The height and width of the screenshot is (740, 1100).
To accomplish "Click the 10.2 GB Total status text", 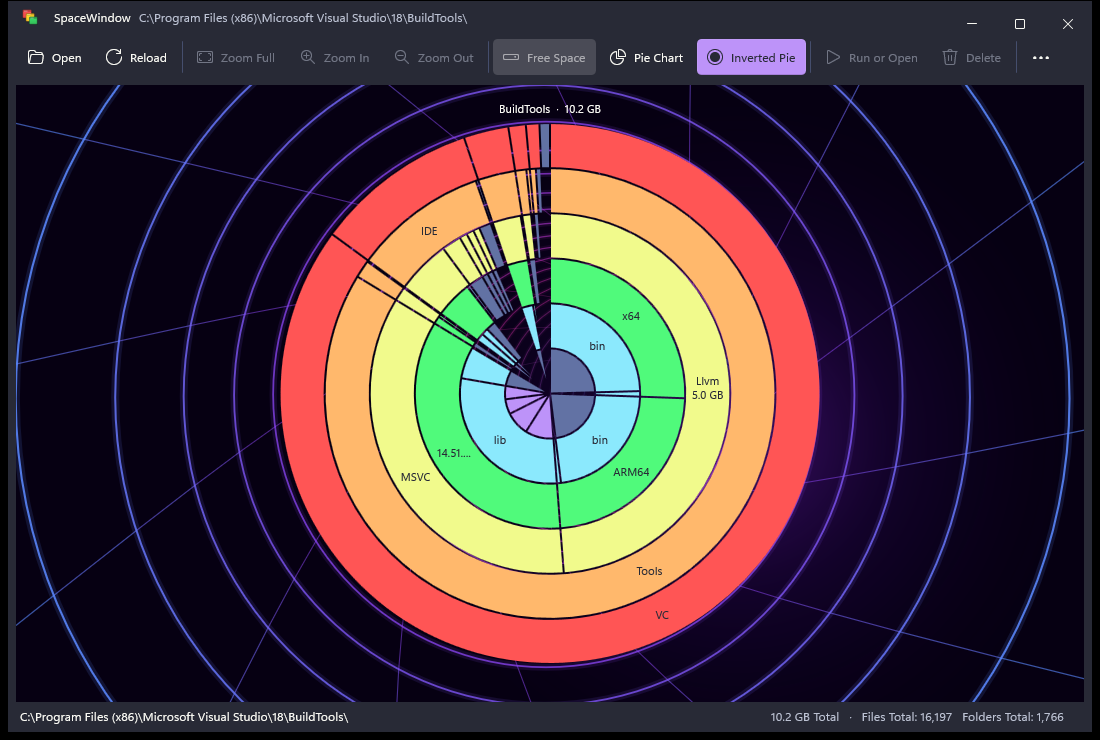I will [x=805, y=717].
